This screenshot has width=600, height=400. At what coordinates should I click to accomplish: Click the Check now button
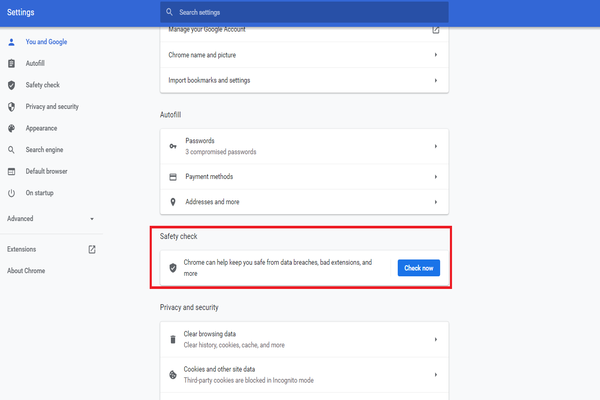point(419,268)
